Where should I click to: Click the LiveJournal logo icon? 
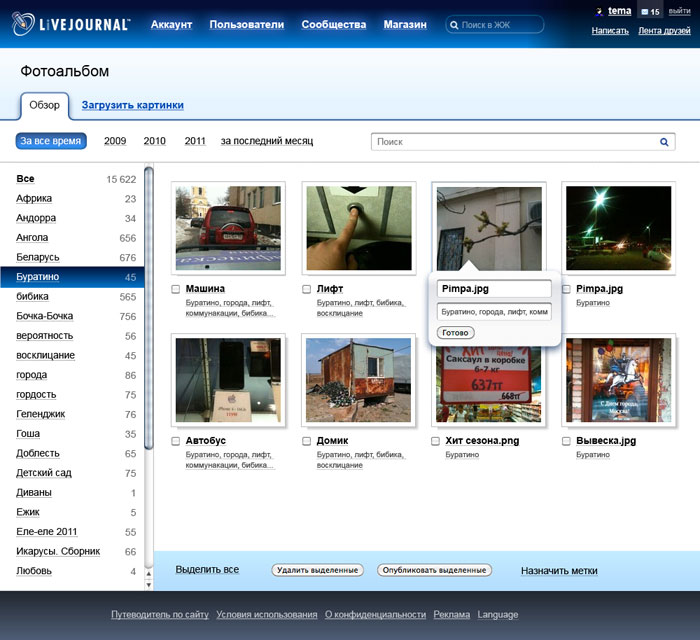[24, 25]
